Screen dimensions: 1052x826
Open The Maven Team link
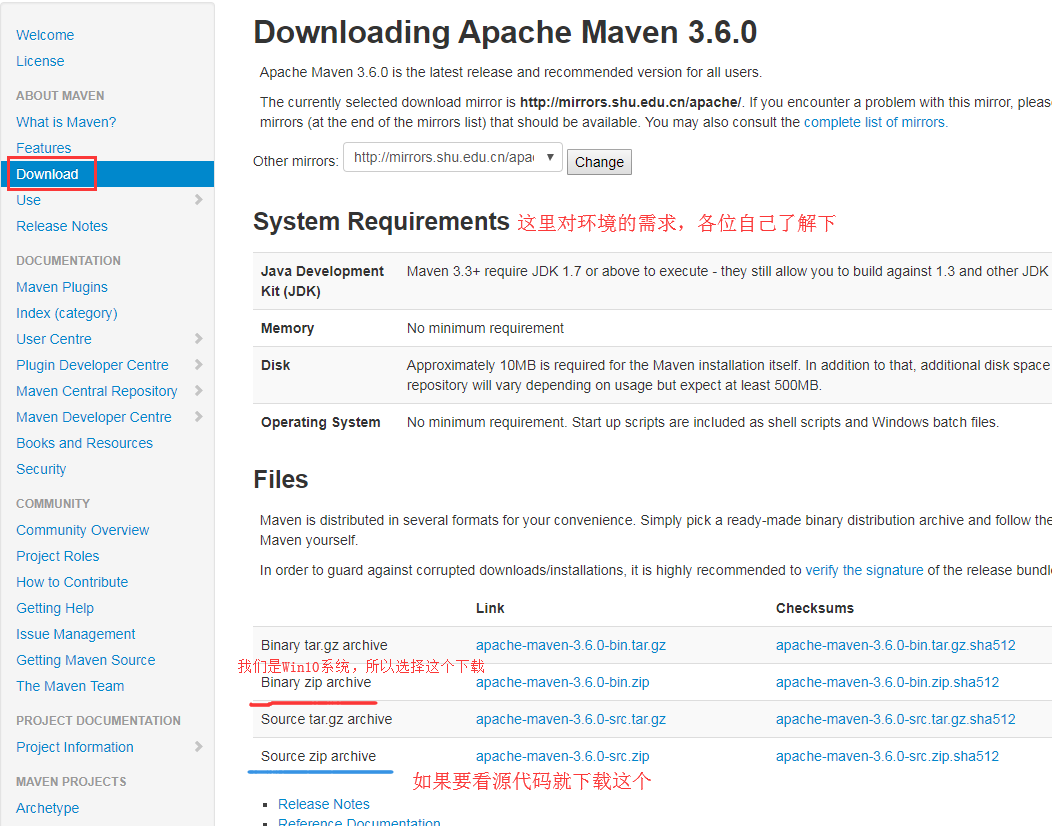click(70, 686)
